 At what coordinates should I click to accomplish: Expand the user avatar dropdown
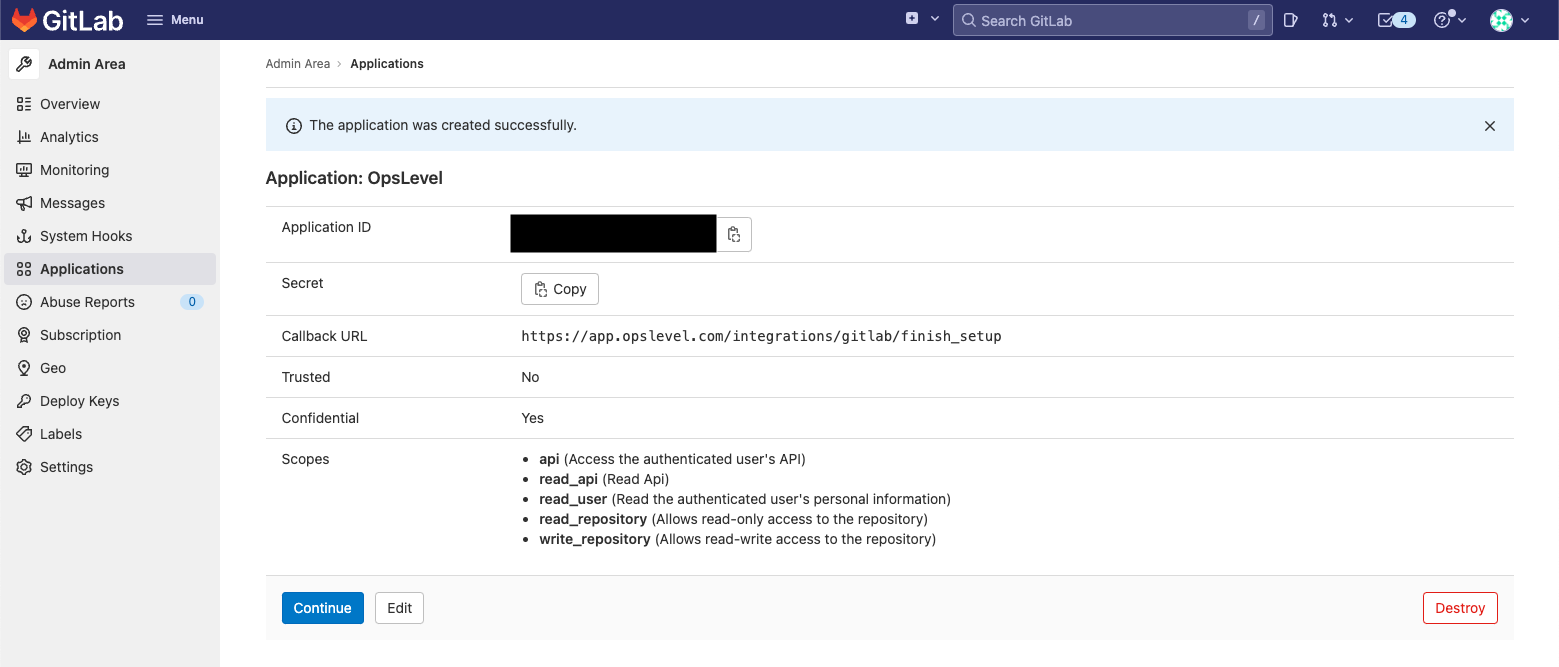tap(1510, 20)
